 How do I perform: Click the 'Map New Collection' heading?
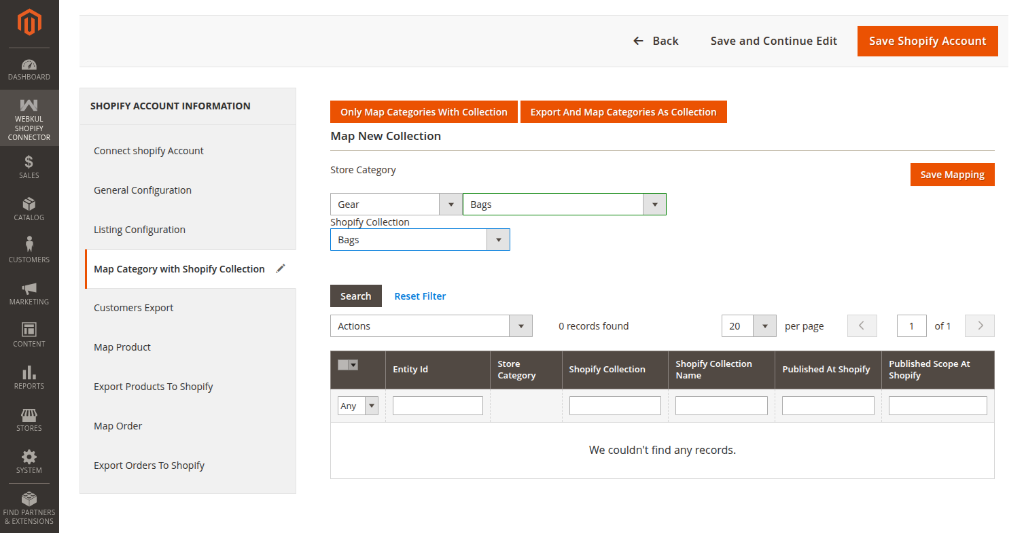coord(385,136)
